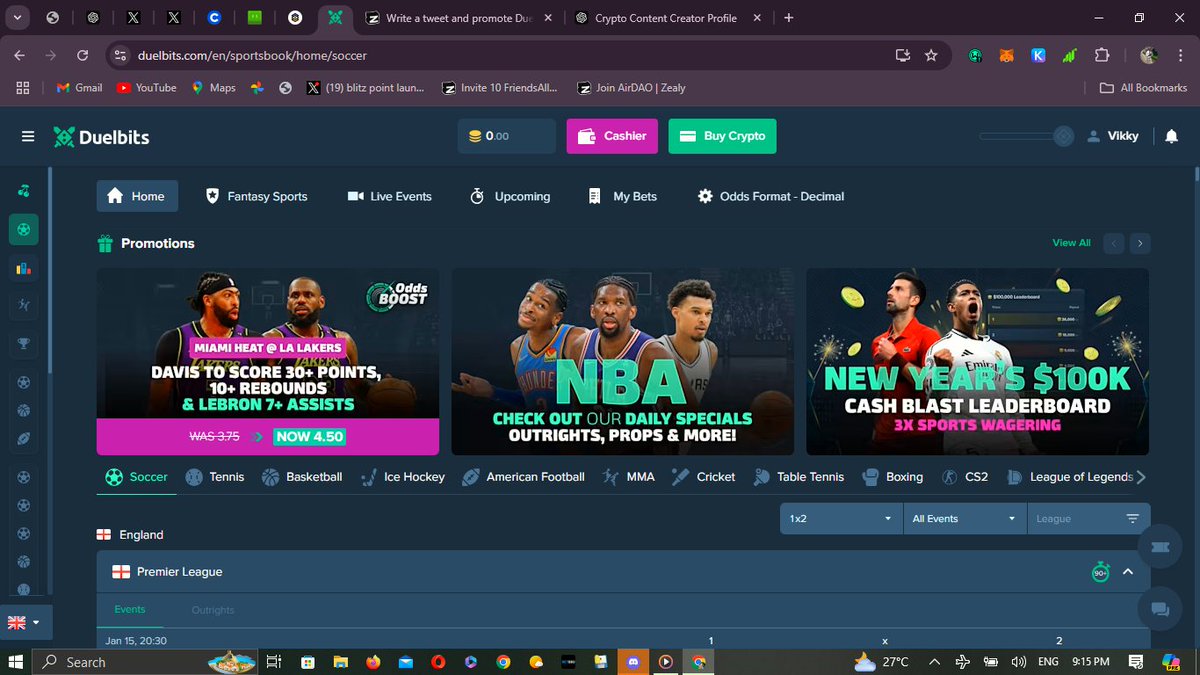Switch to Live Events tab
1200x675 pixels.
click(389, 196)
